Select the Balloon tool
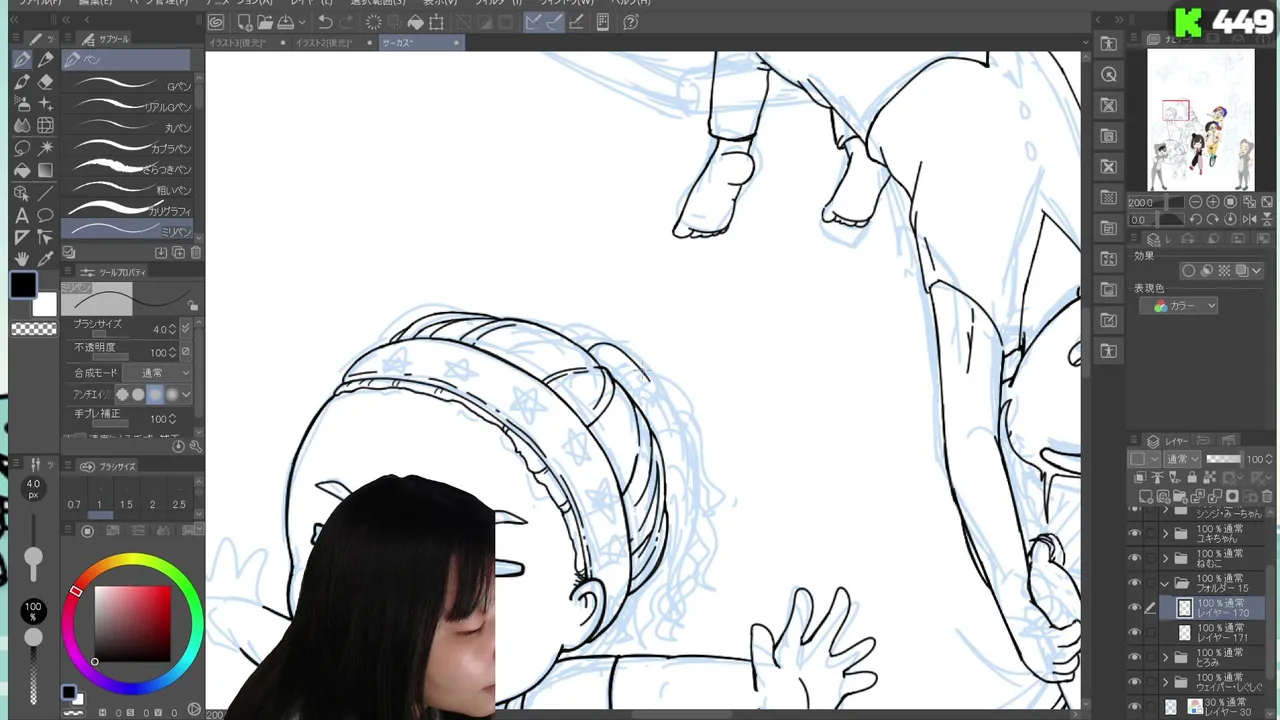This screenshot has height=720, width=1280. click(45, 215)
